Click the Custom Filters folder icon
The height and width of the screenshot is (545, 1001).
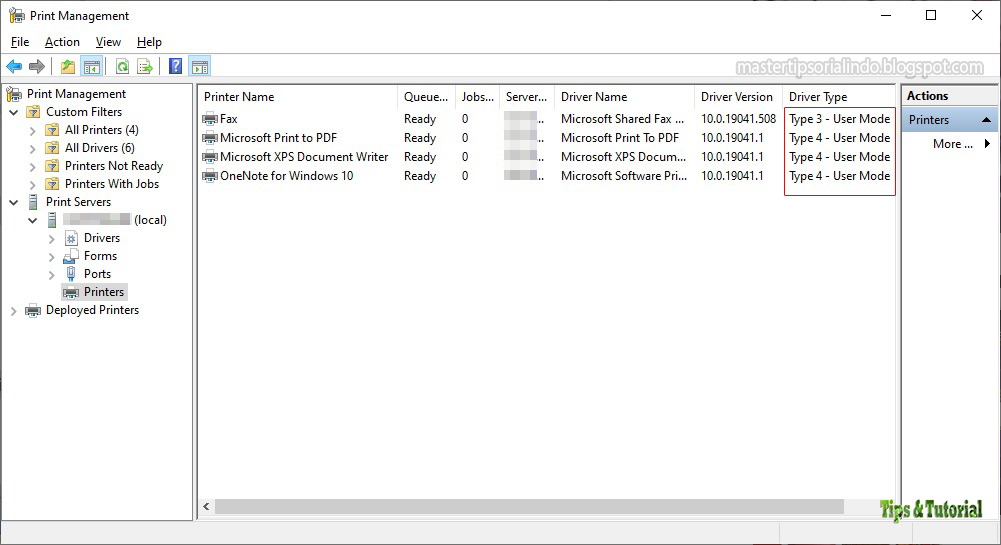[33, 112]
